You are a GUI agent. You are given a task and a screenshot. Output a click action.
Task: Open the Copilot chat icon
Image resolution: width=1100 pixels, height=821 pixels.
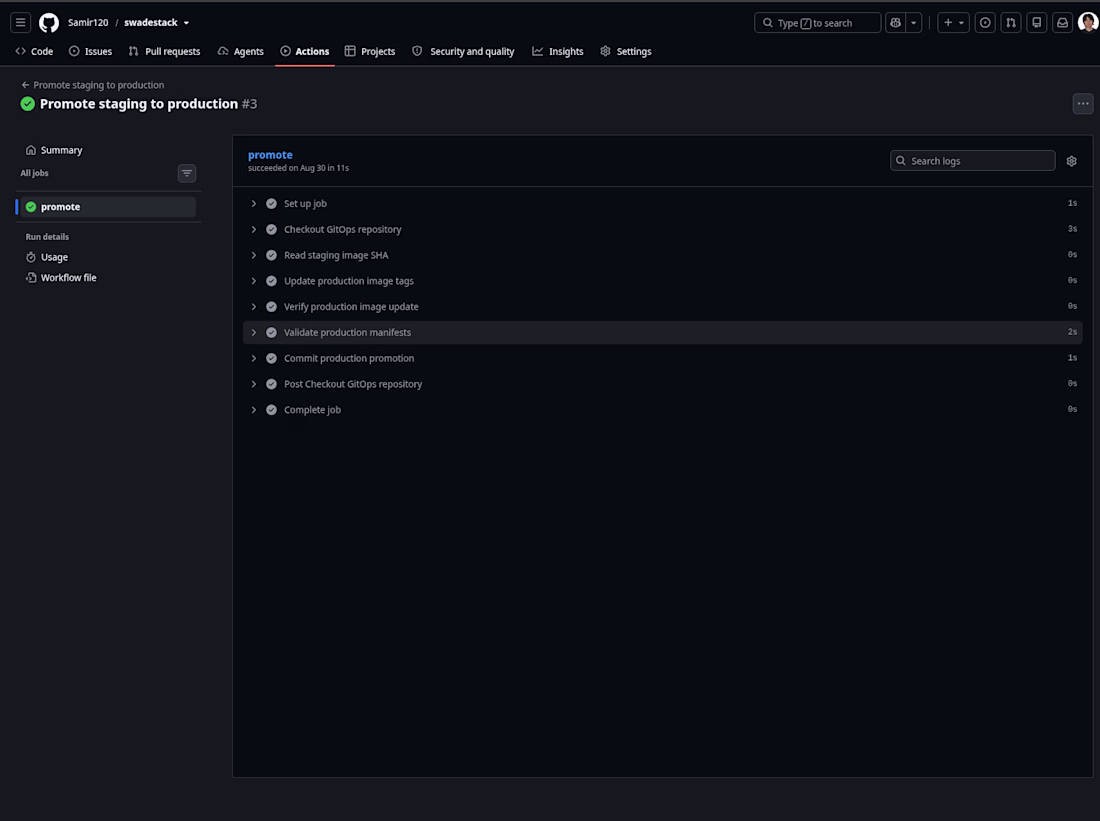tap(895, 22)
